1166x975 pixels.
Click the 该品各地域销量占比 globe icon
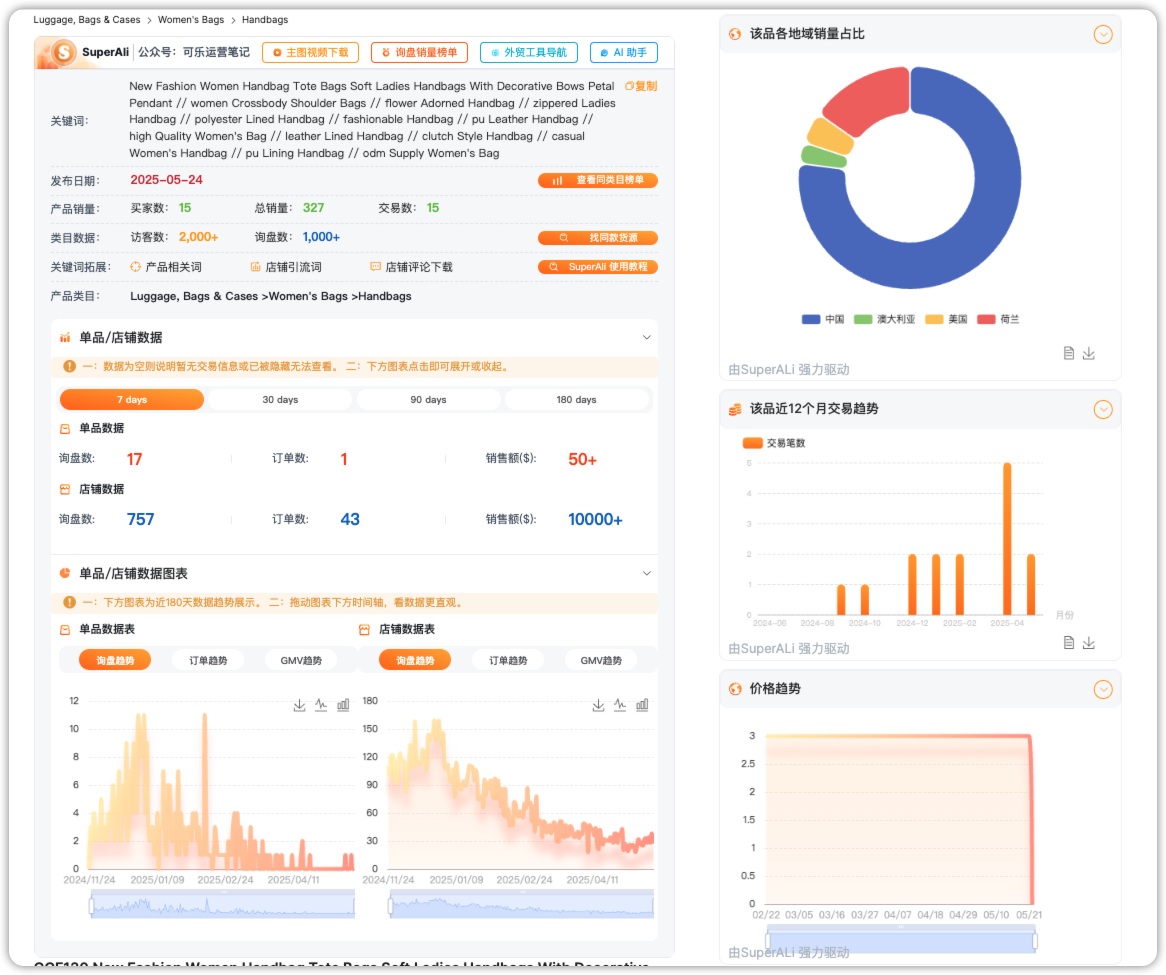[735, 34]
